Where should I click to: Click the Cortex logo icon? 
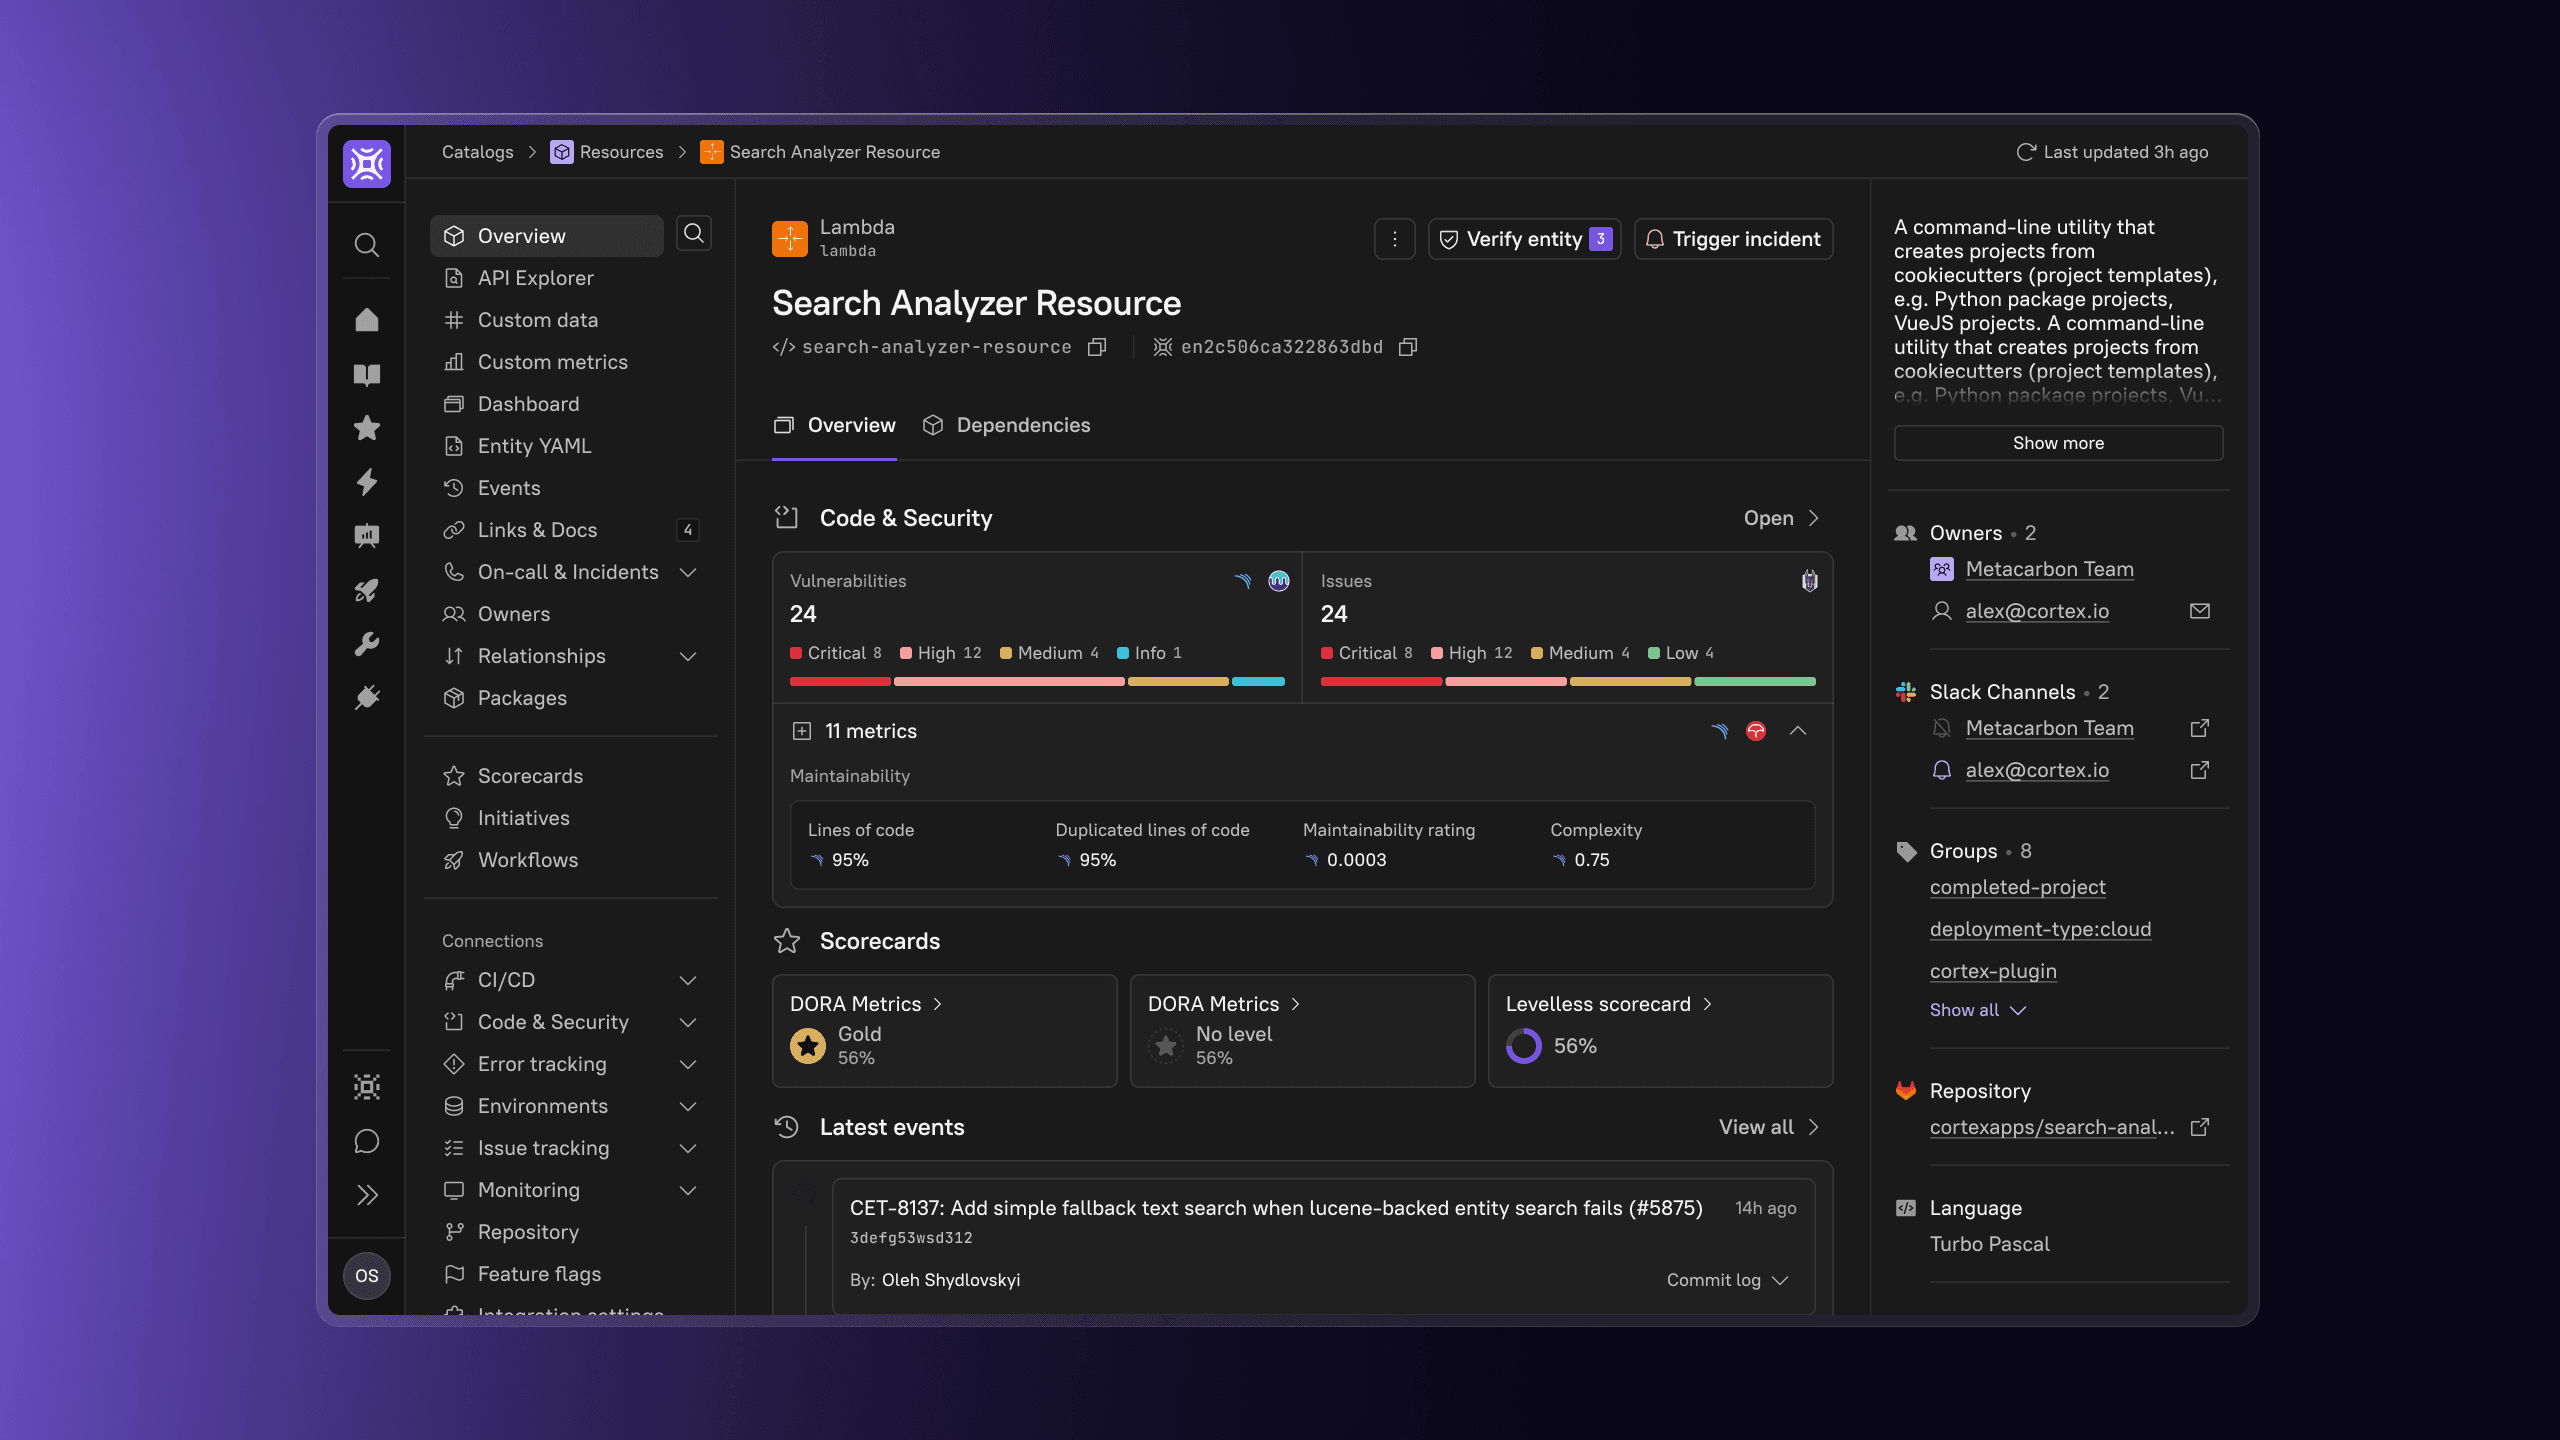coord(366,164)
